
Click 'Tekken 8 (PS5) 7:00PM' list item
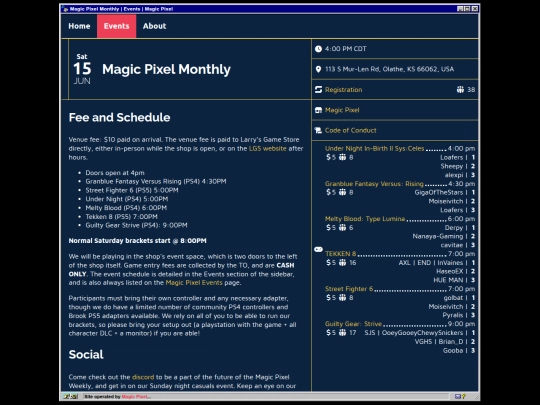point(122,217)
